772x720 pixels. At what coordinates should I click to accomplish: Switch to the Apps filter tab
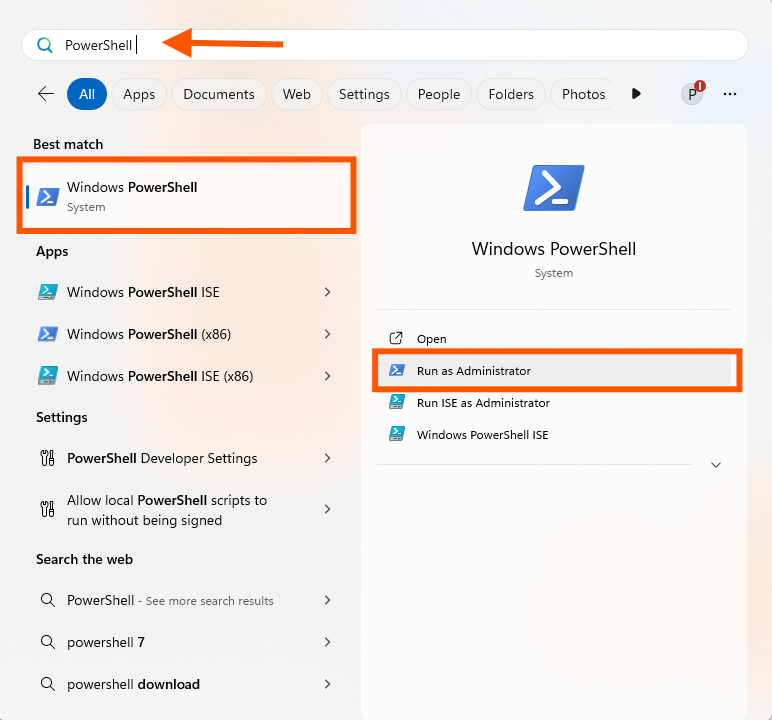[139, 94]
